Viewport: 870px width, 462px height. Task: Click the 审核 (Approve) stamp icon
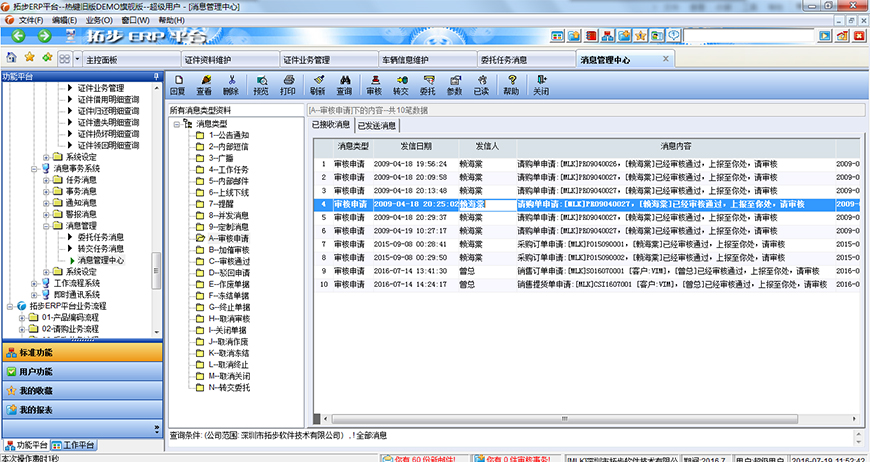(374, 84)
